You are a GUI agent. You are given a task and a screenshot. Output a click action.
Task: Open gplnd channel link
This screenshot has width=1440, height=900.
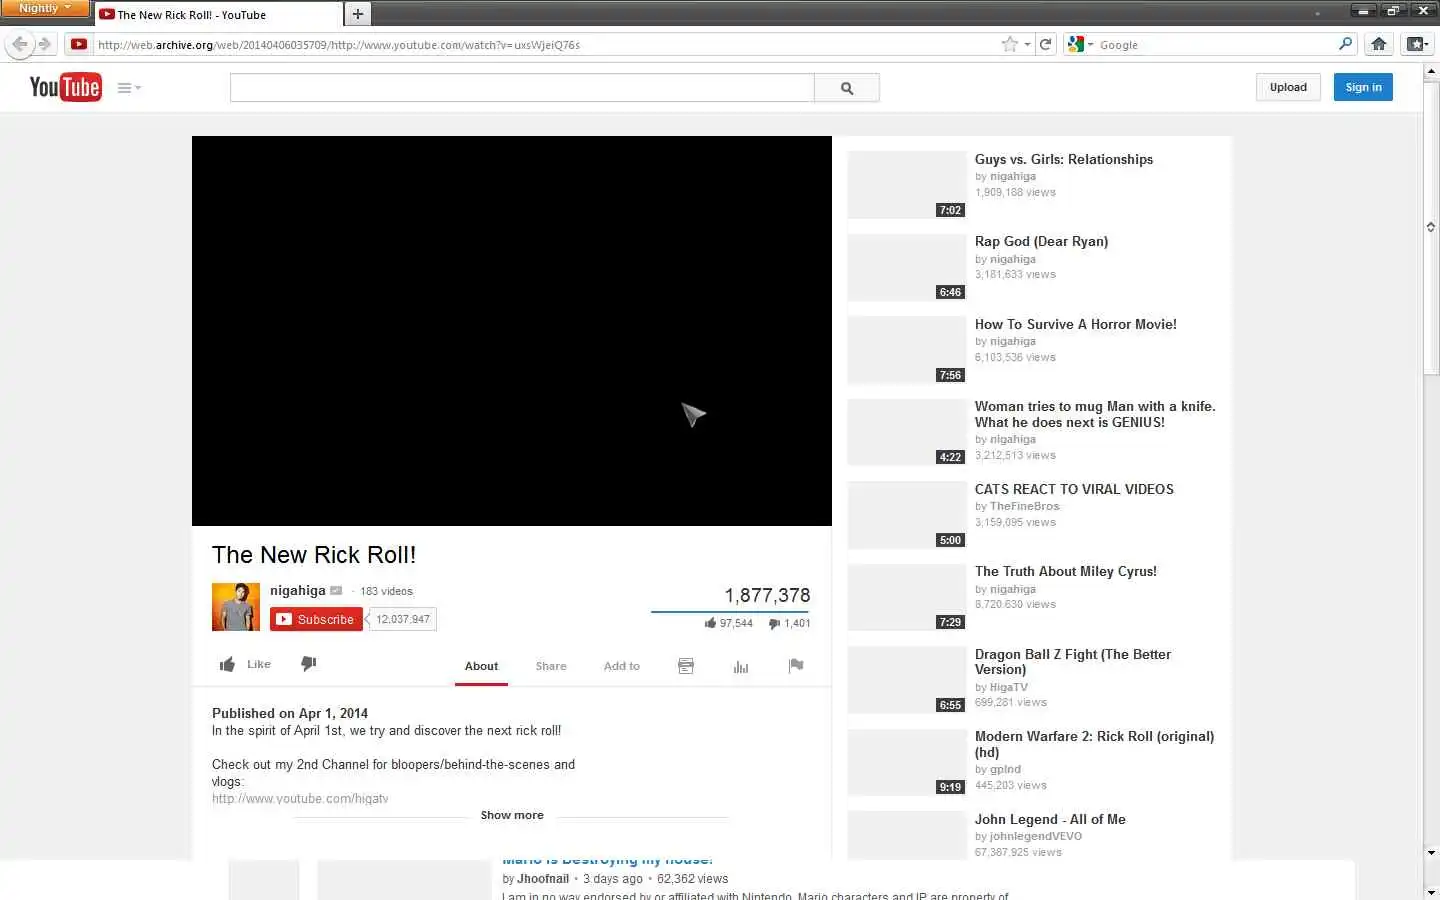point(1005,769)
